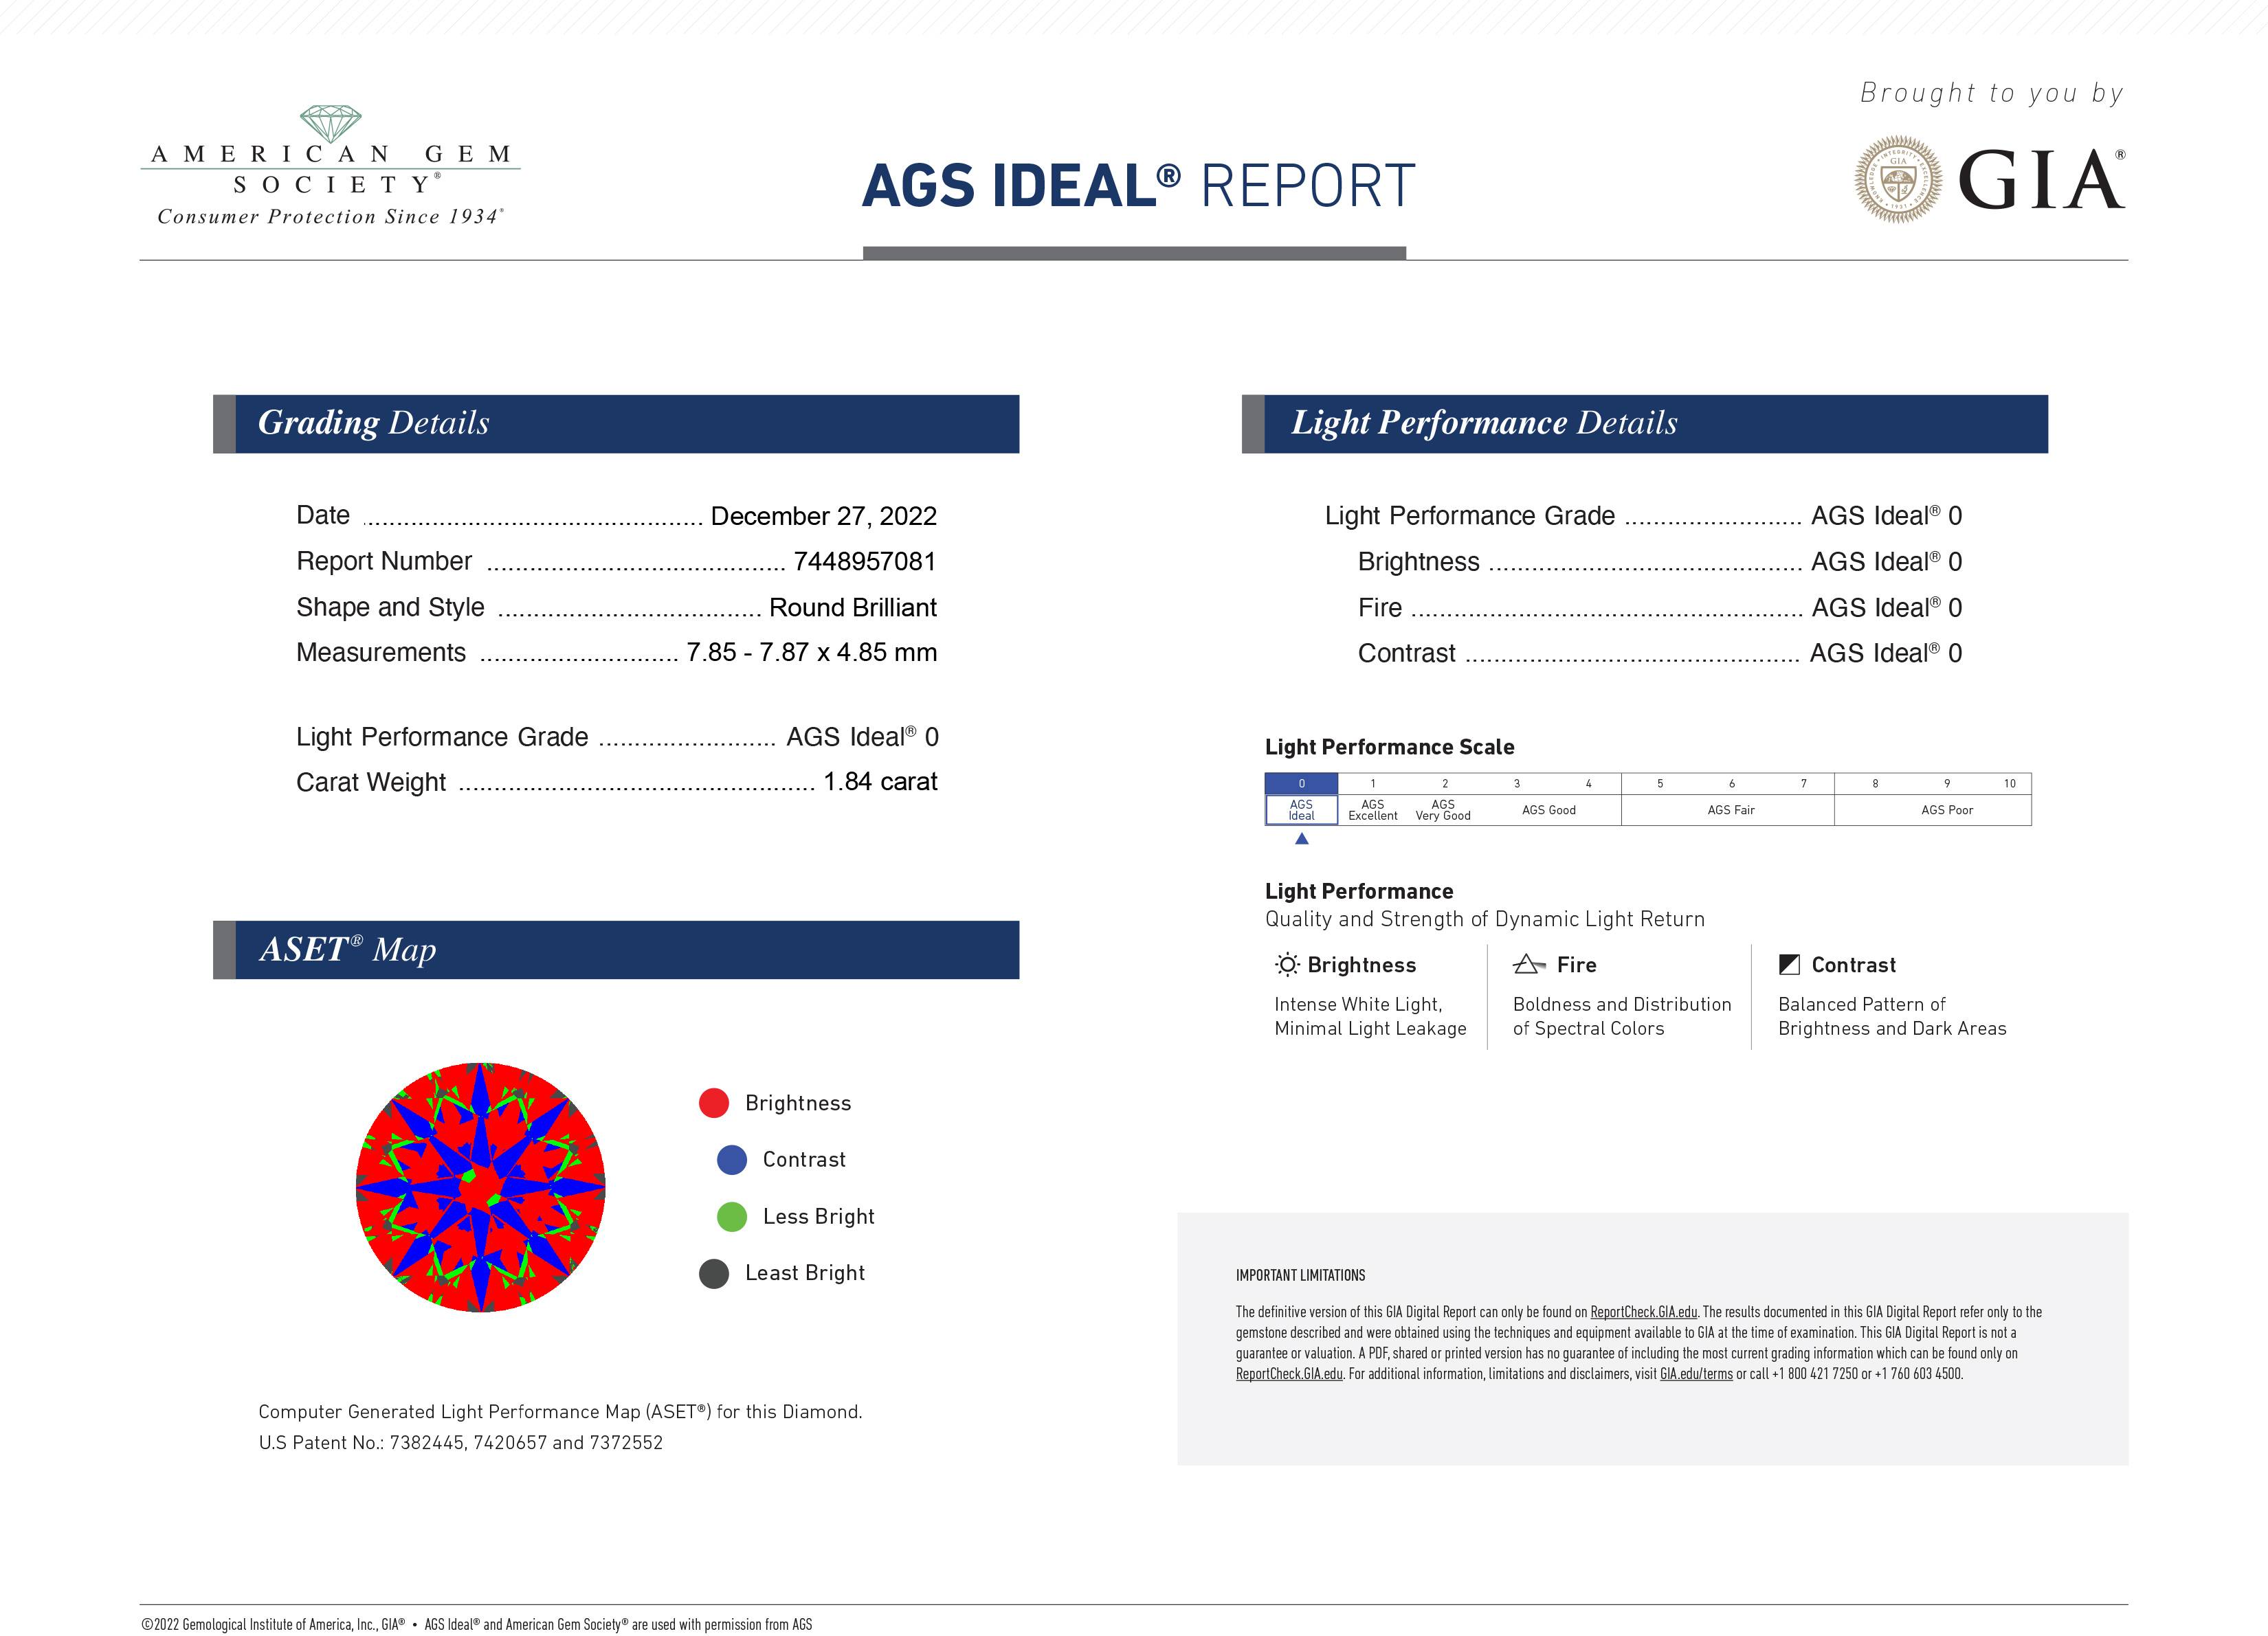Select the highlighted 0 AGS Ideal scale cell

[x=1301, y=799]
